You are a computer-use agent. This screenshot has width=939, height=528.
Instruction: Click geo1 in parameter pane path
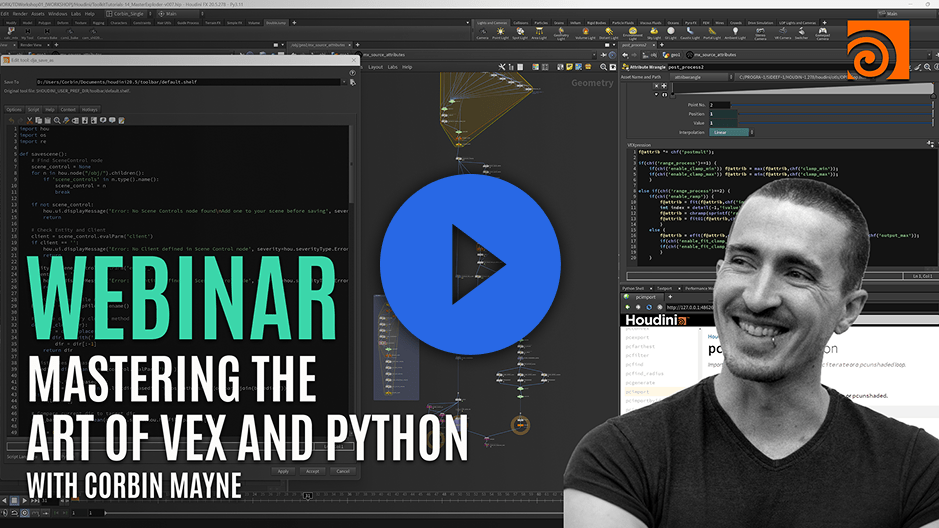point(672,54)
